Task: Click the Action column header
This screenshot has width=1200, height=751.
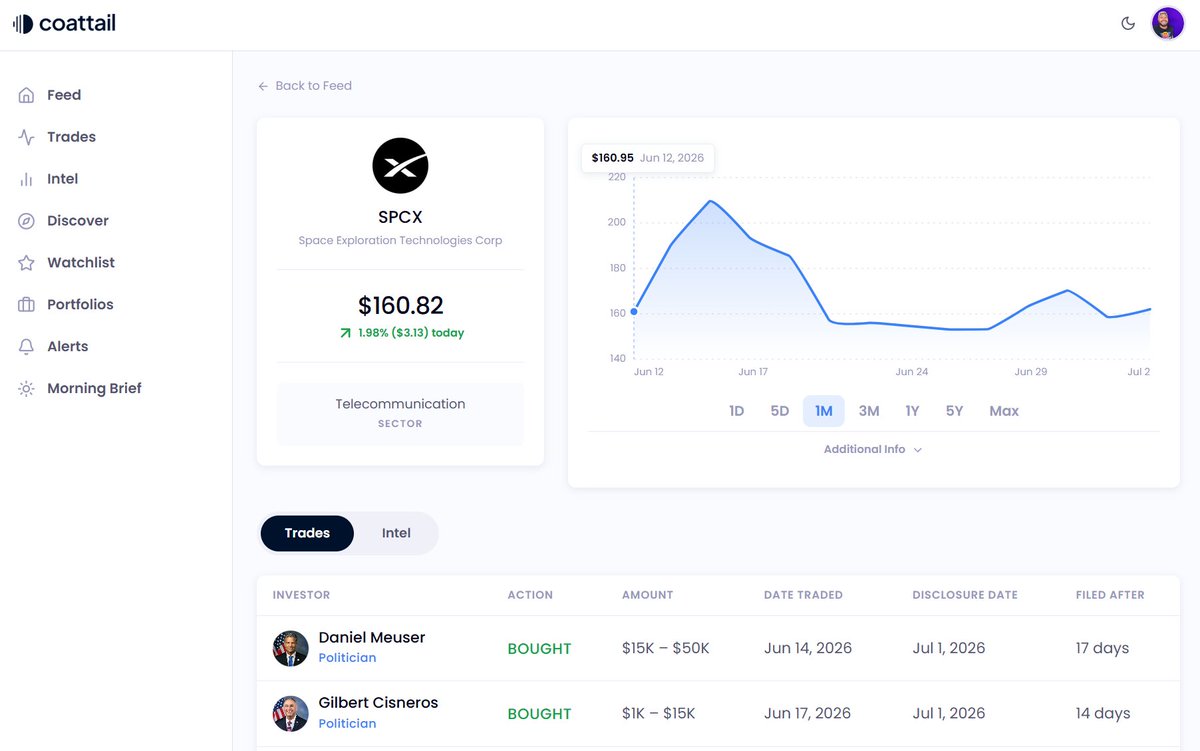Action: [x=530, y=595]
